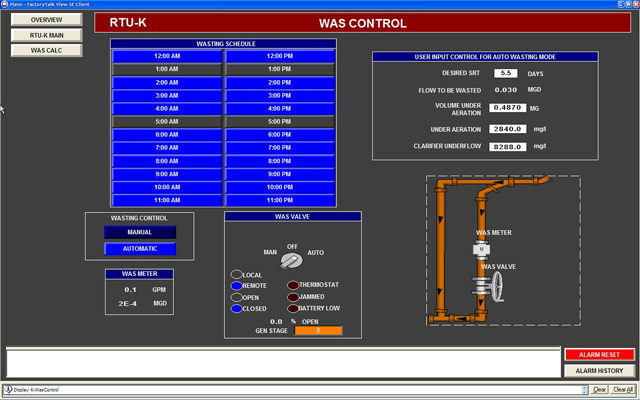Screen dimensions: 640x400
Task: Click the Jammed alarm indicator
Action: (x=292, y=297)
